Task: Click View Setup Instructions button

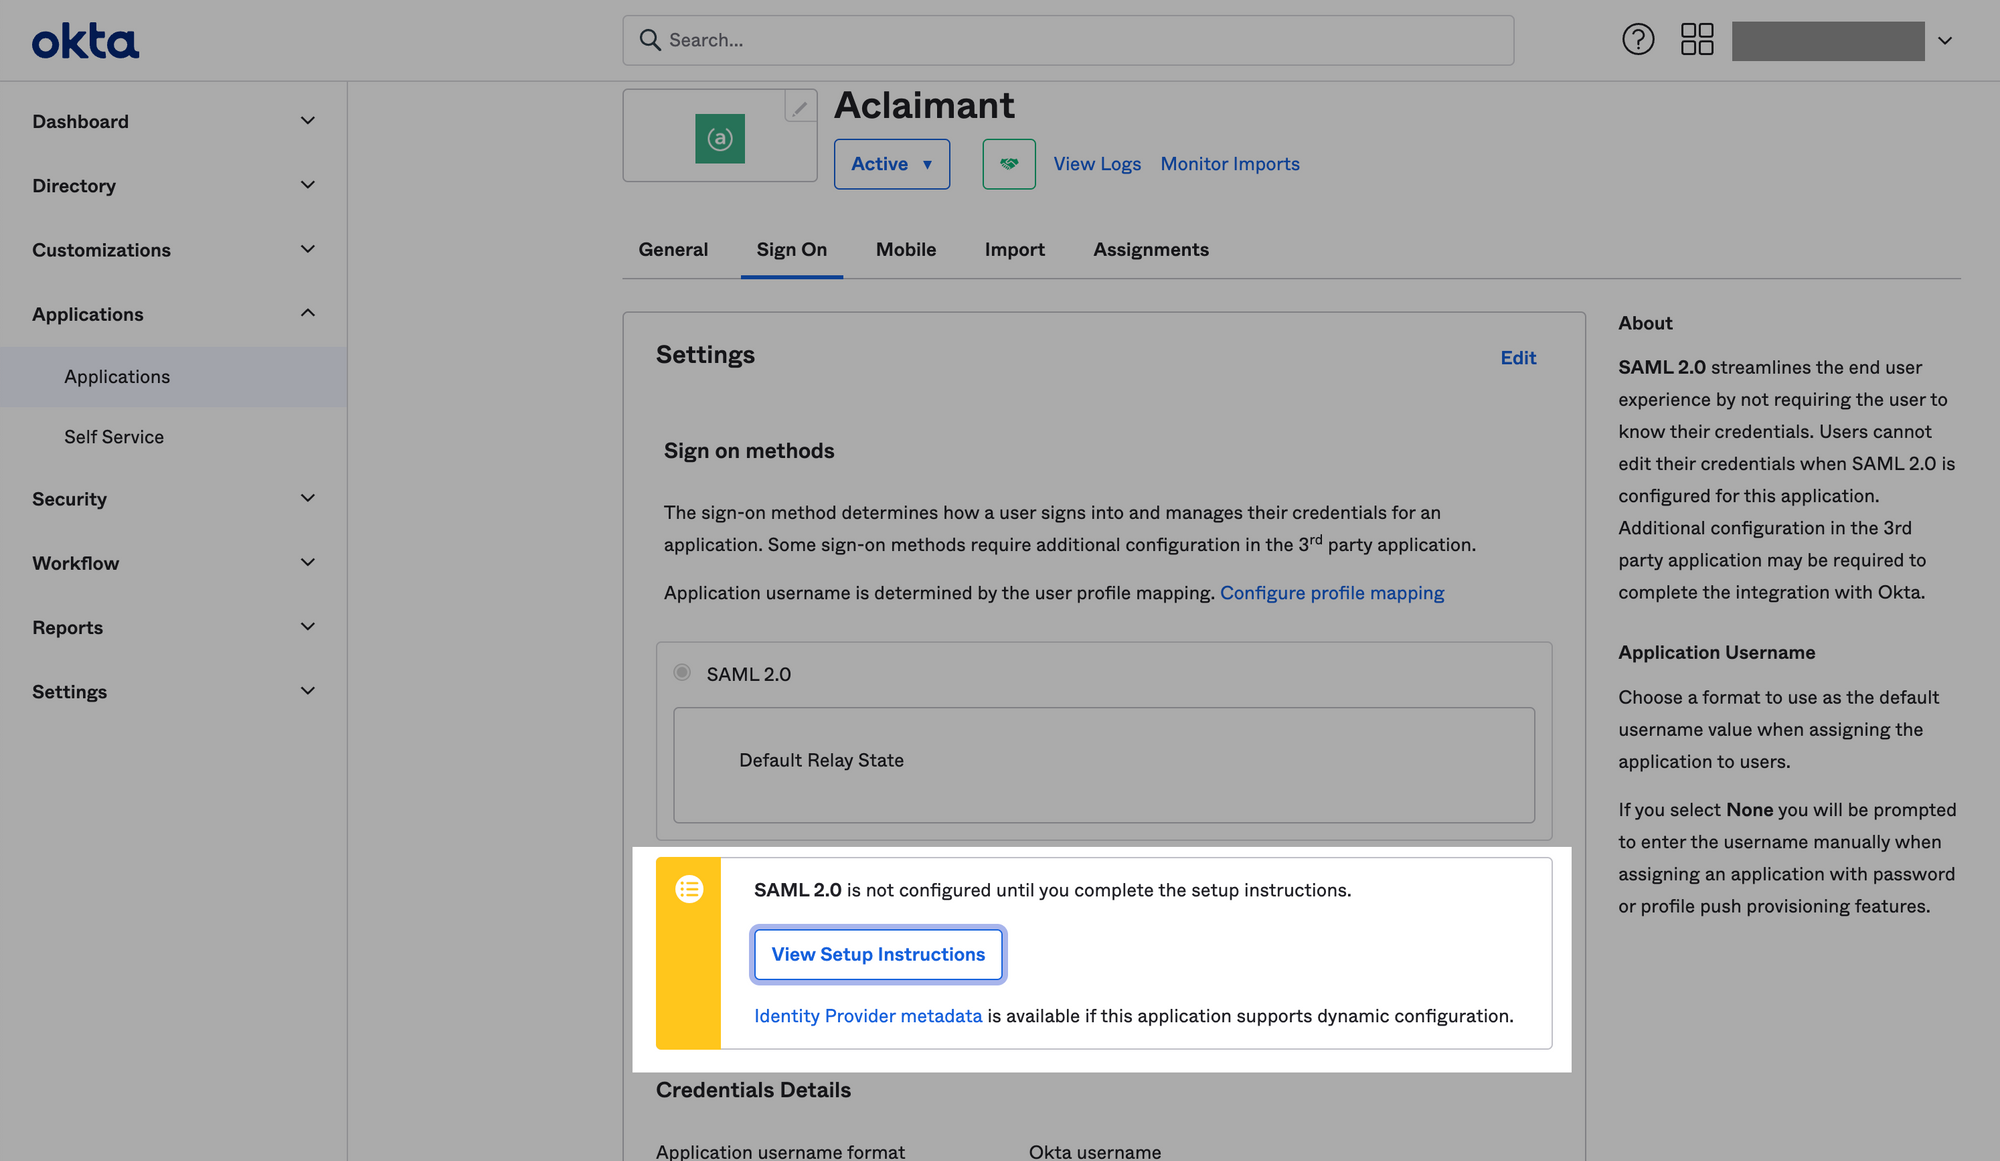Action: tap(878, 954)
